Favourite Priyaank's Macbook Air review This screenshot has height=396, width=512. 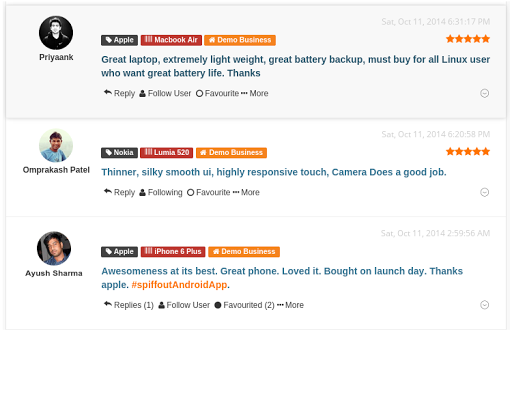click(217, 93)
